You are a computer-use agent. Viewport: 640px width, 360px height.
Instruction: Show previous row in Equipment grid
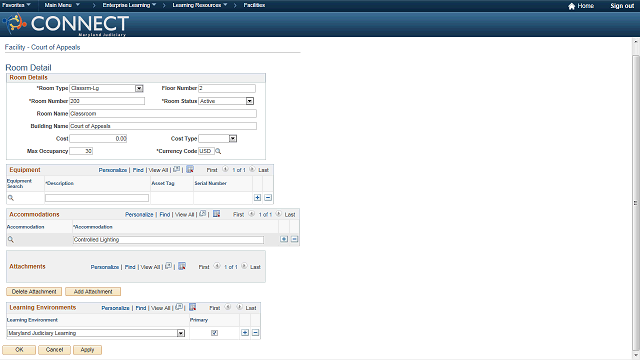(x=225, y=169)
